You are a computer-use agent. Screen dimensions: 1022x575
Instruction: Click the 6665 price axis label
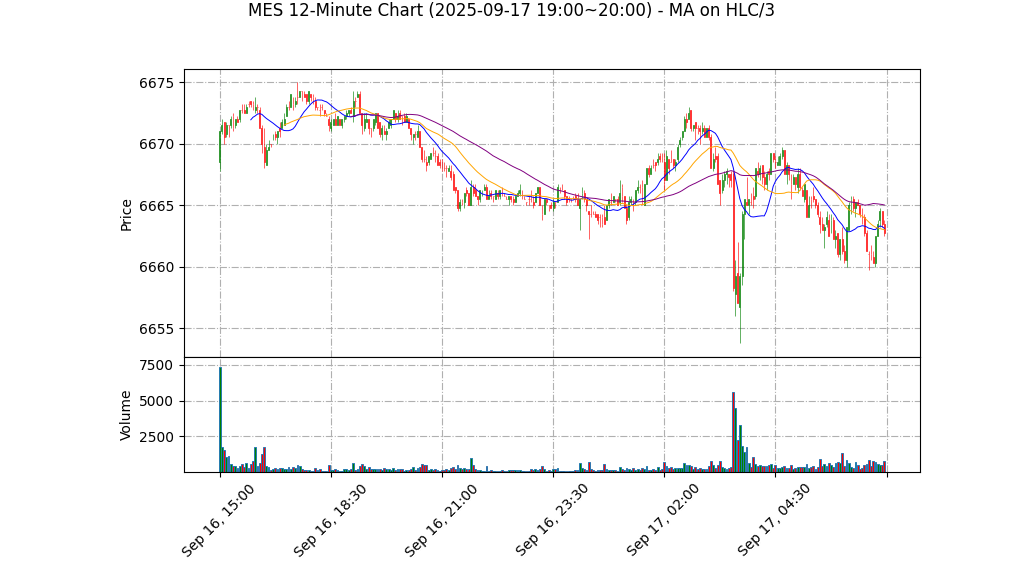pos(157,206)
